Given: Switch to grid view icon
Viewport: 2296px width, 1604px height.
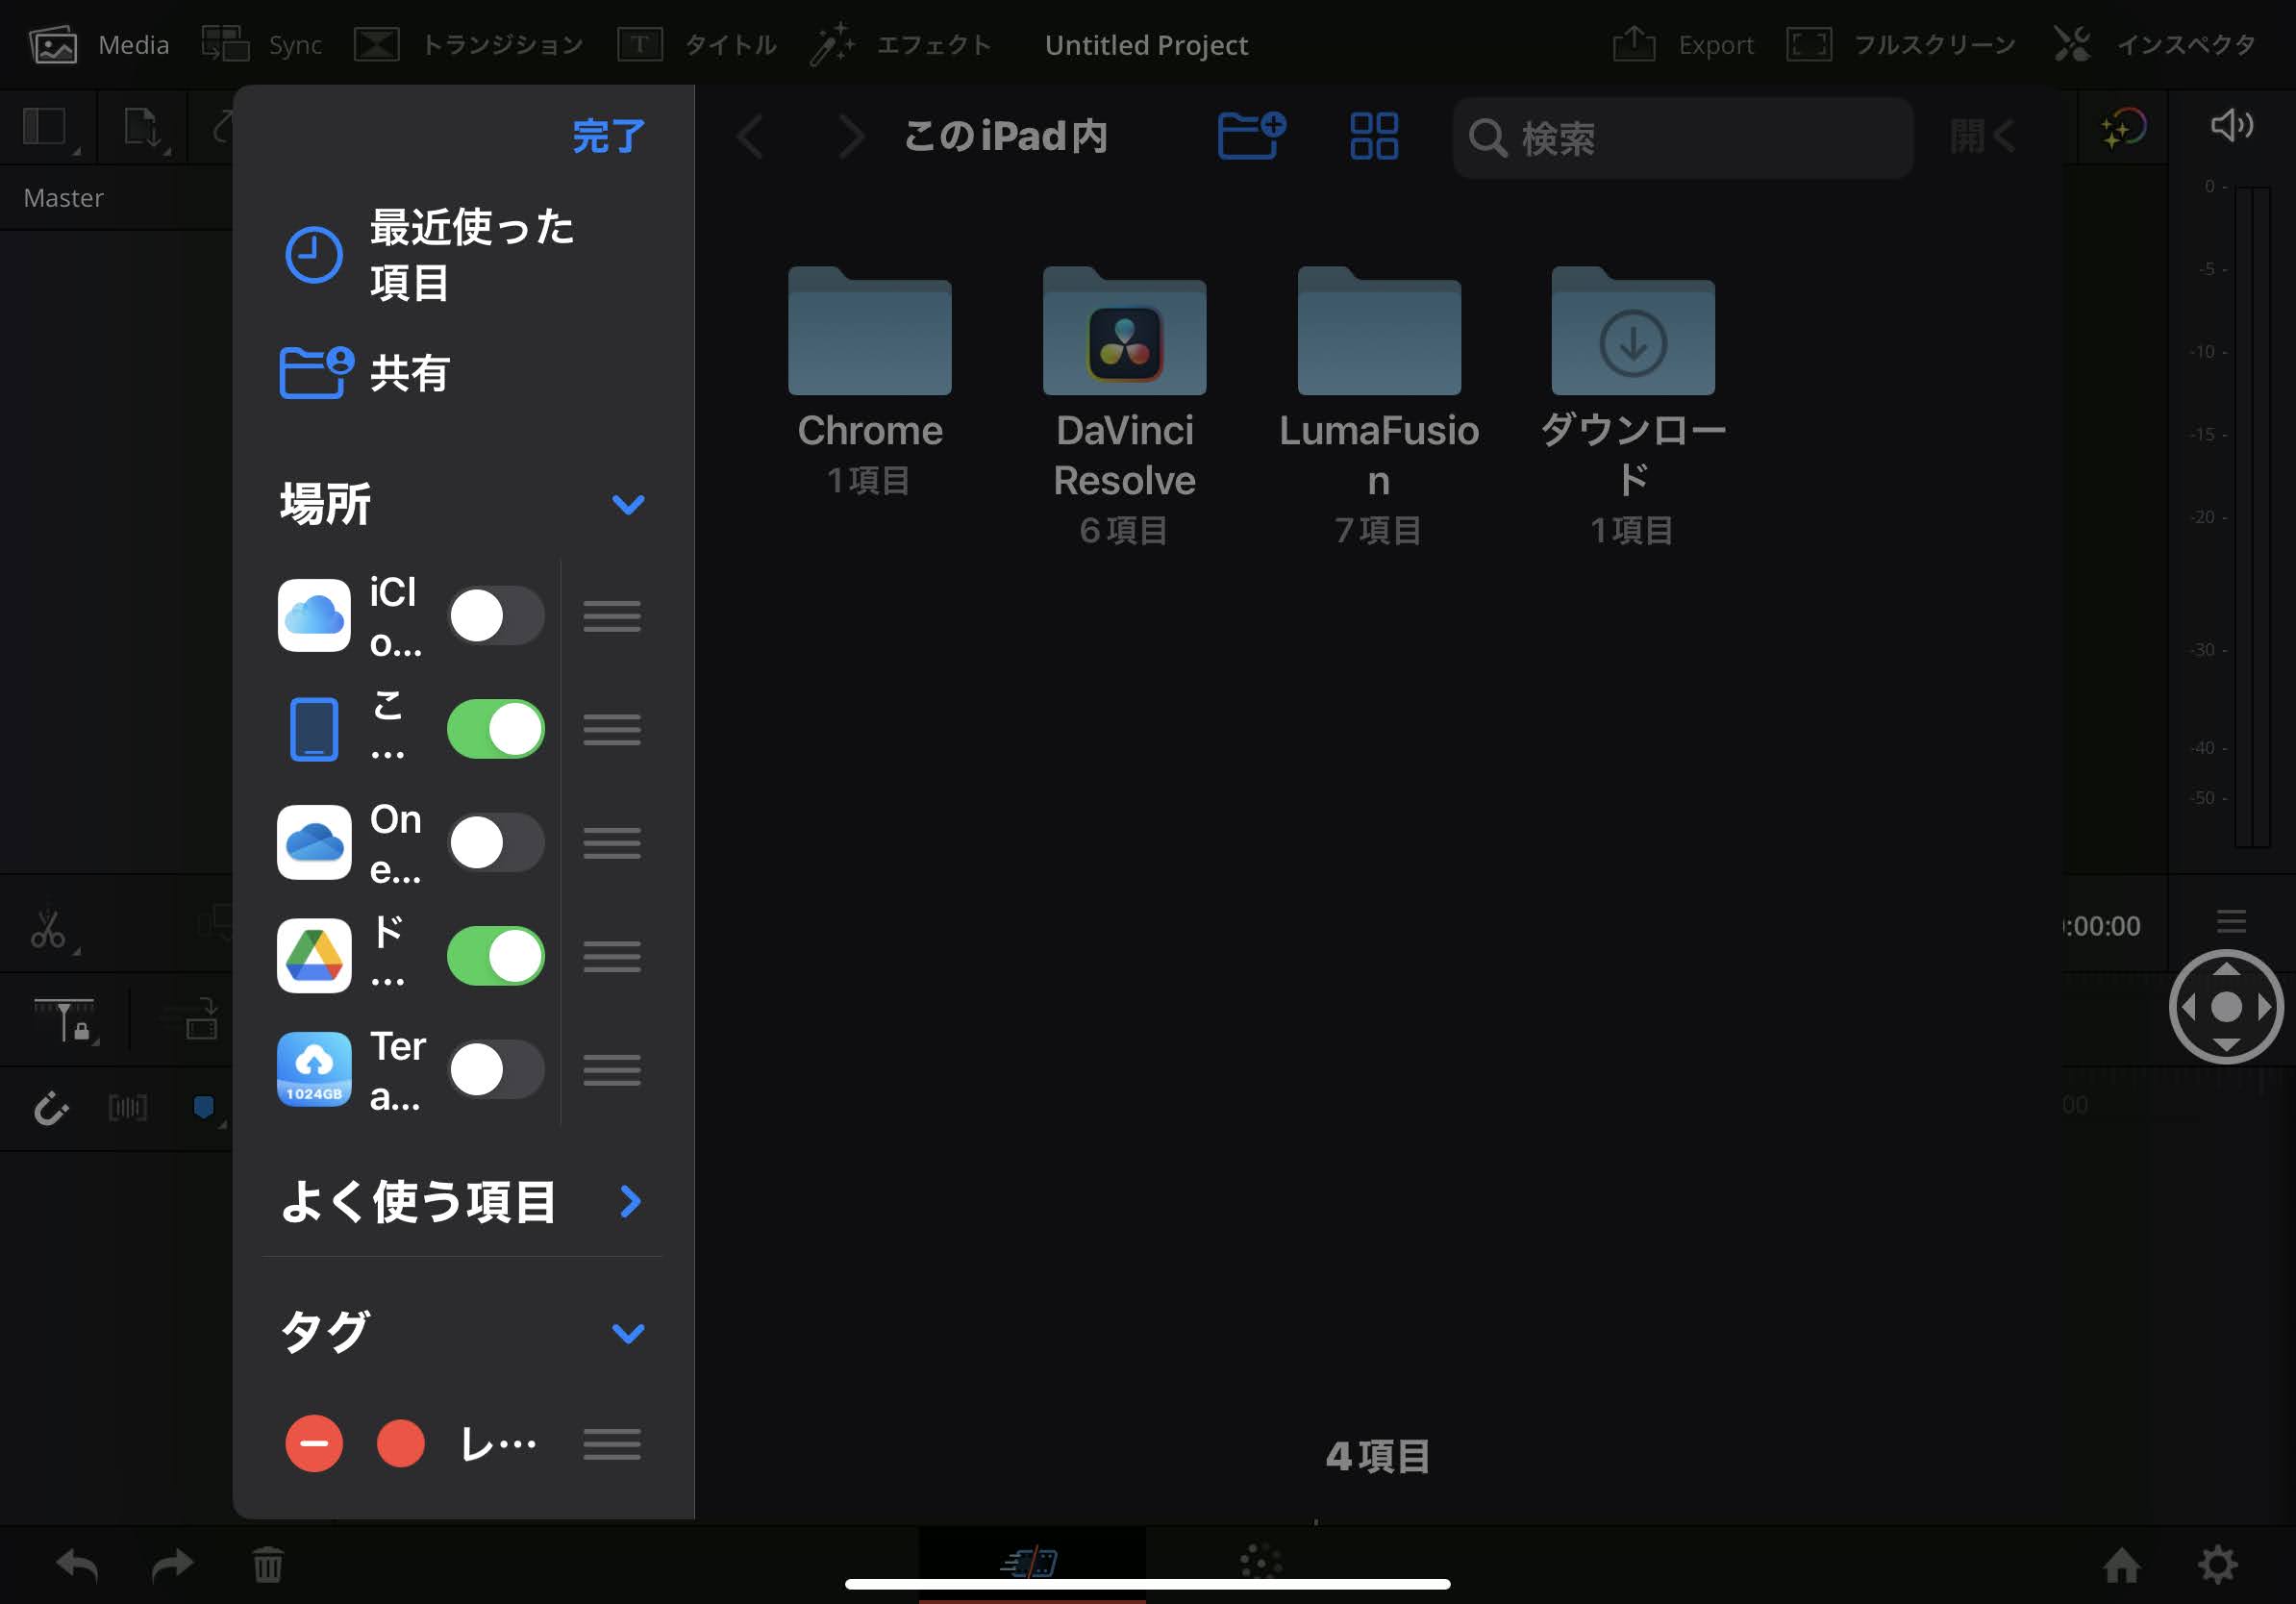Looking at the screenshot, I should click(1373, 135).
